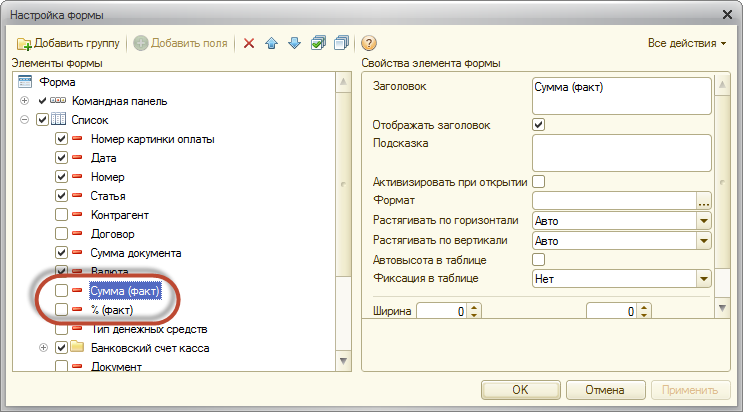
Task: Click the Командная панель row icon
Action: tap(58, 100)
